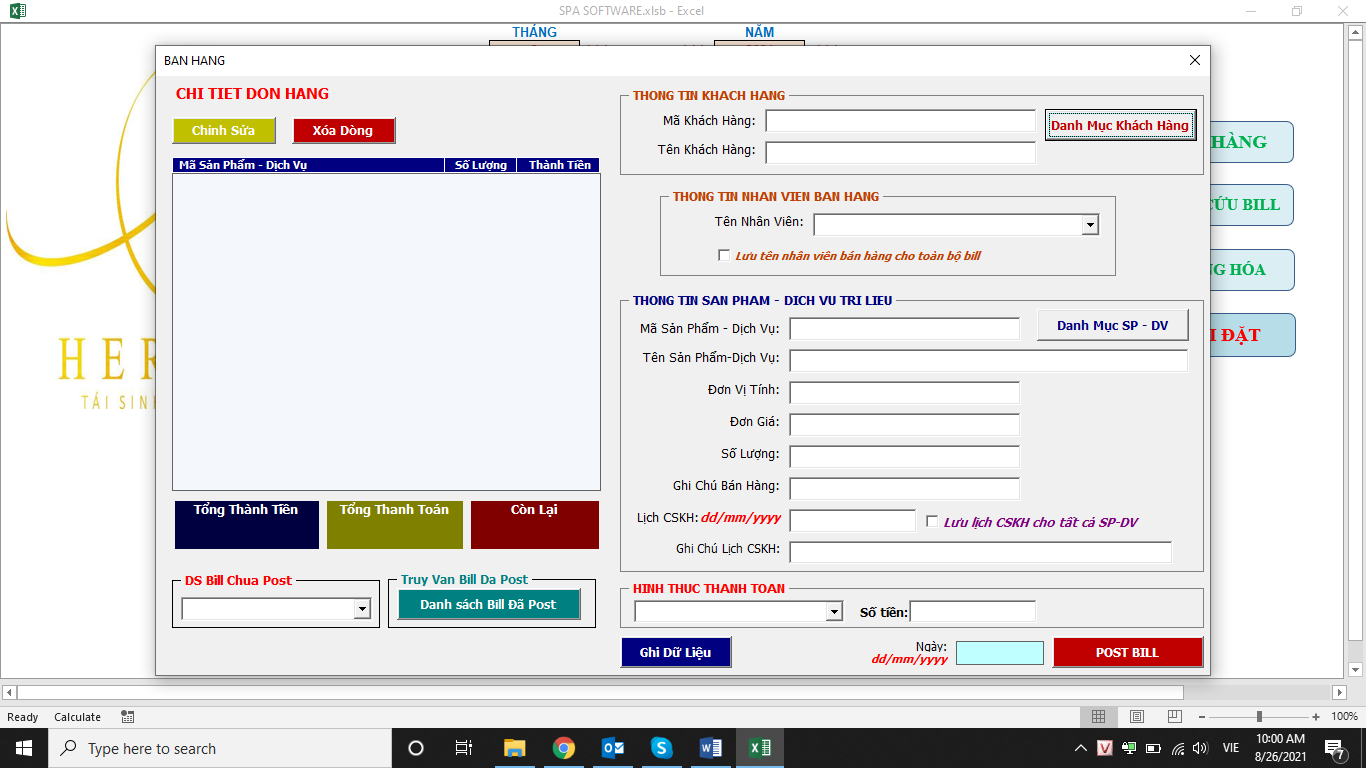Select Page Break Preview view icon
Screen dimensions: 1366x768
coord(1175,716)
